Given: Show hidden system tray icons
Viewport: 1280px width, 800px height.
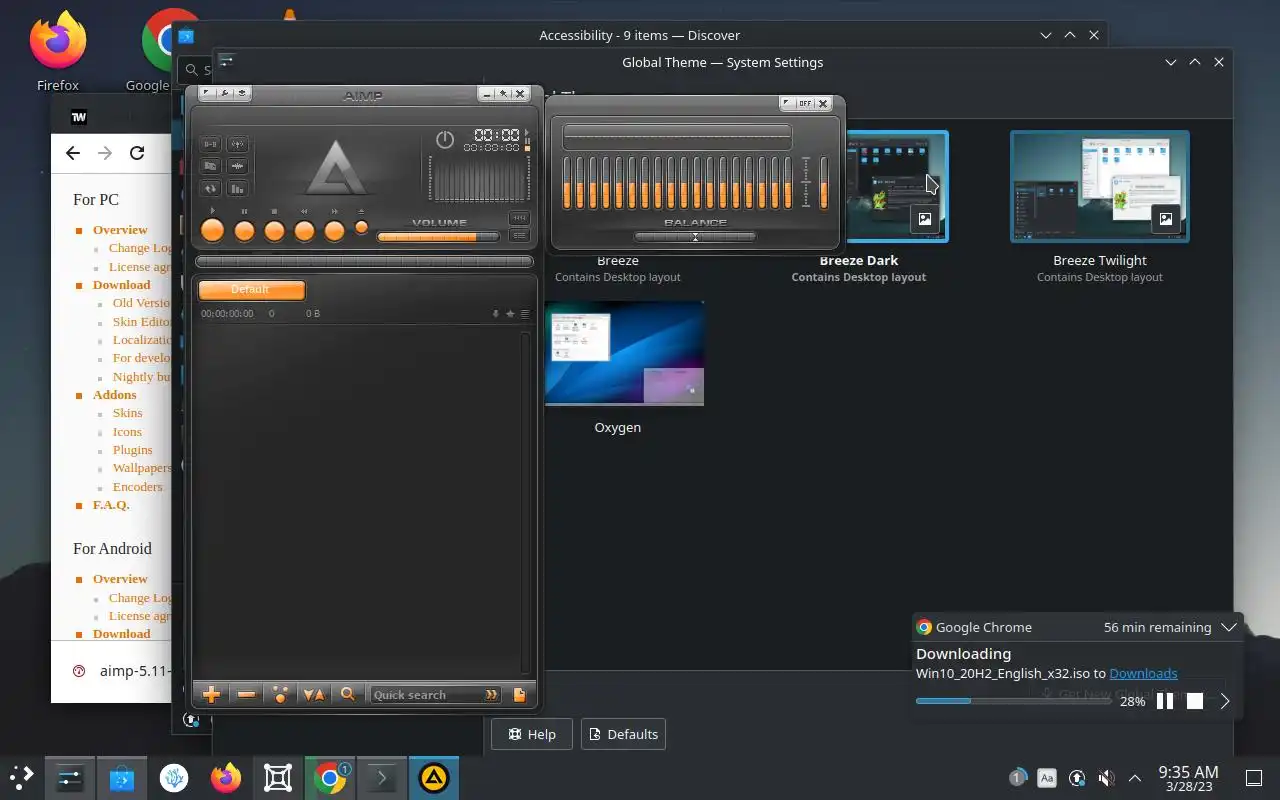Looking at the screenshot, I should [x=1135, y=777].
